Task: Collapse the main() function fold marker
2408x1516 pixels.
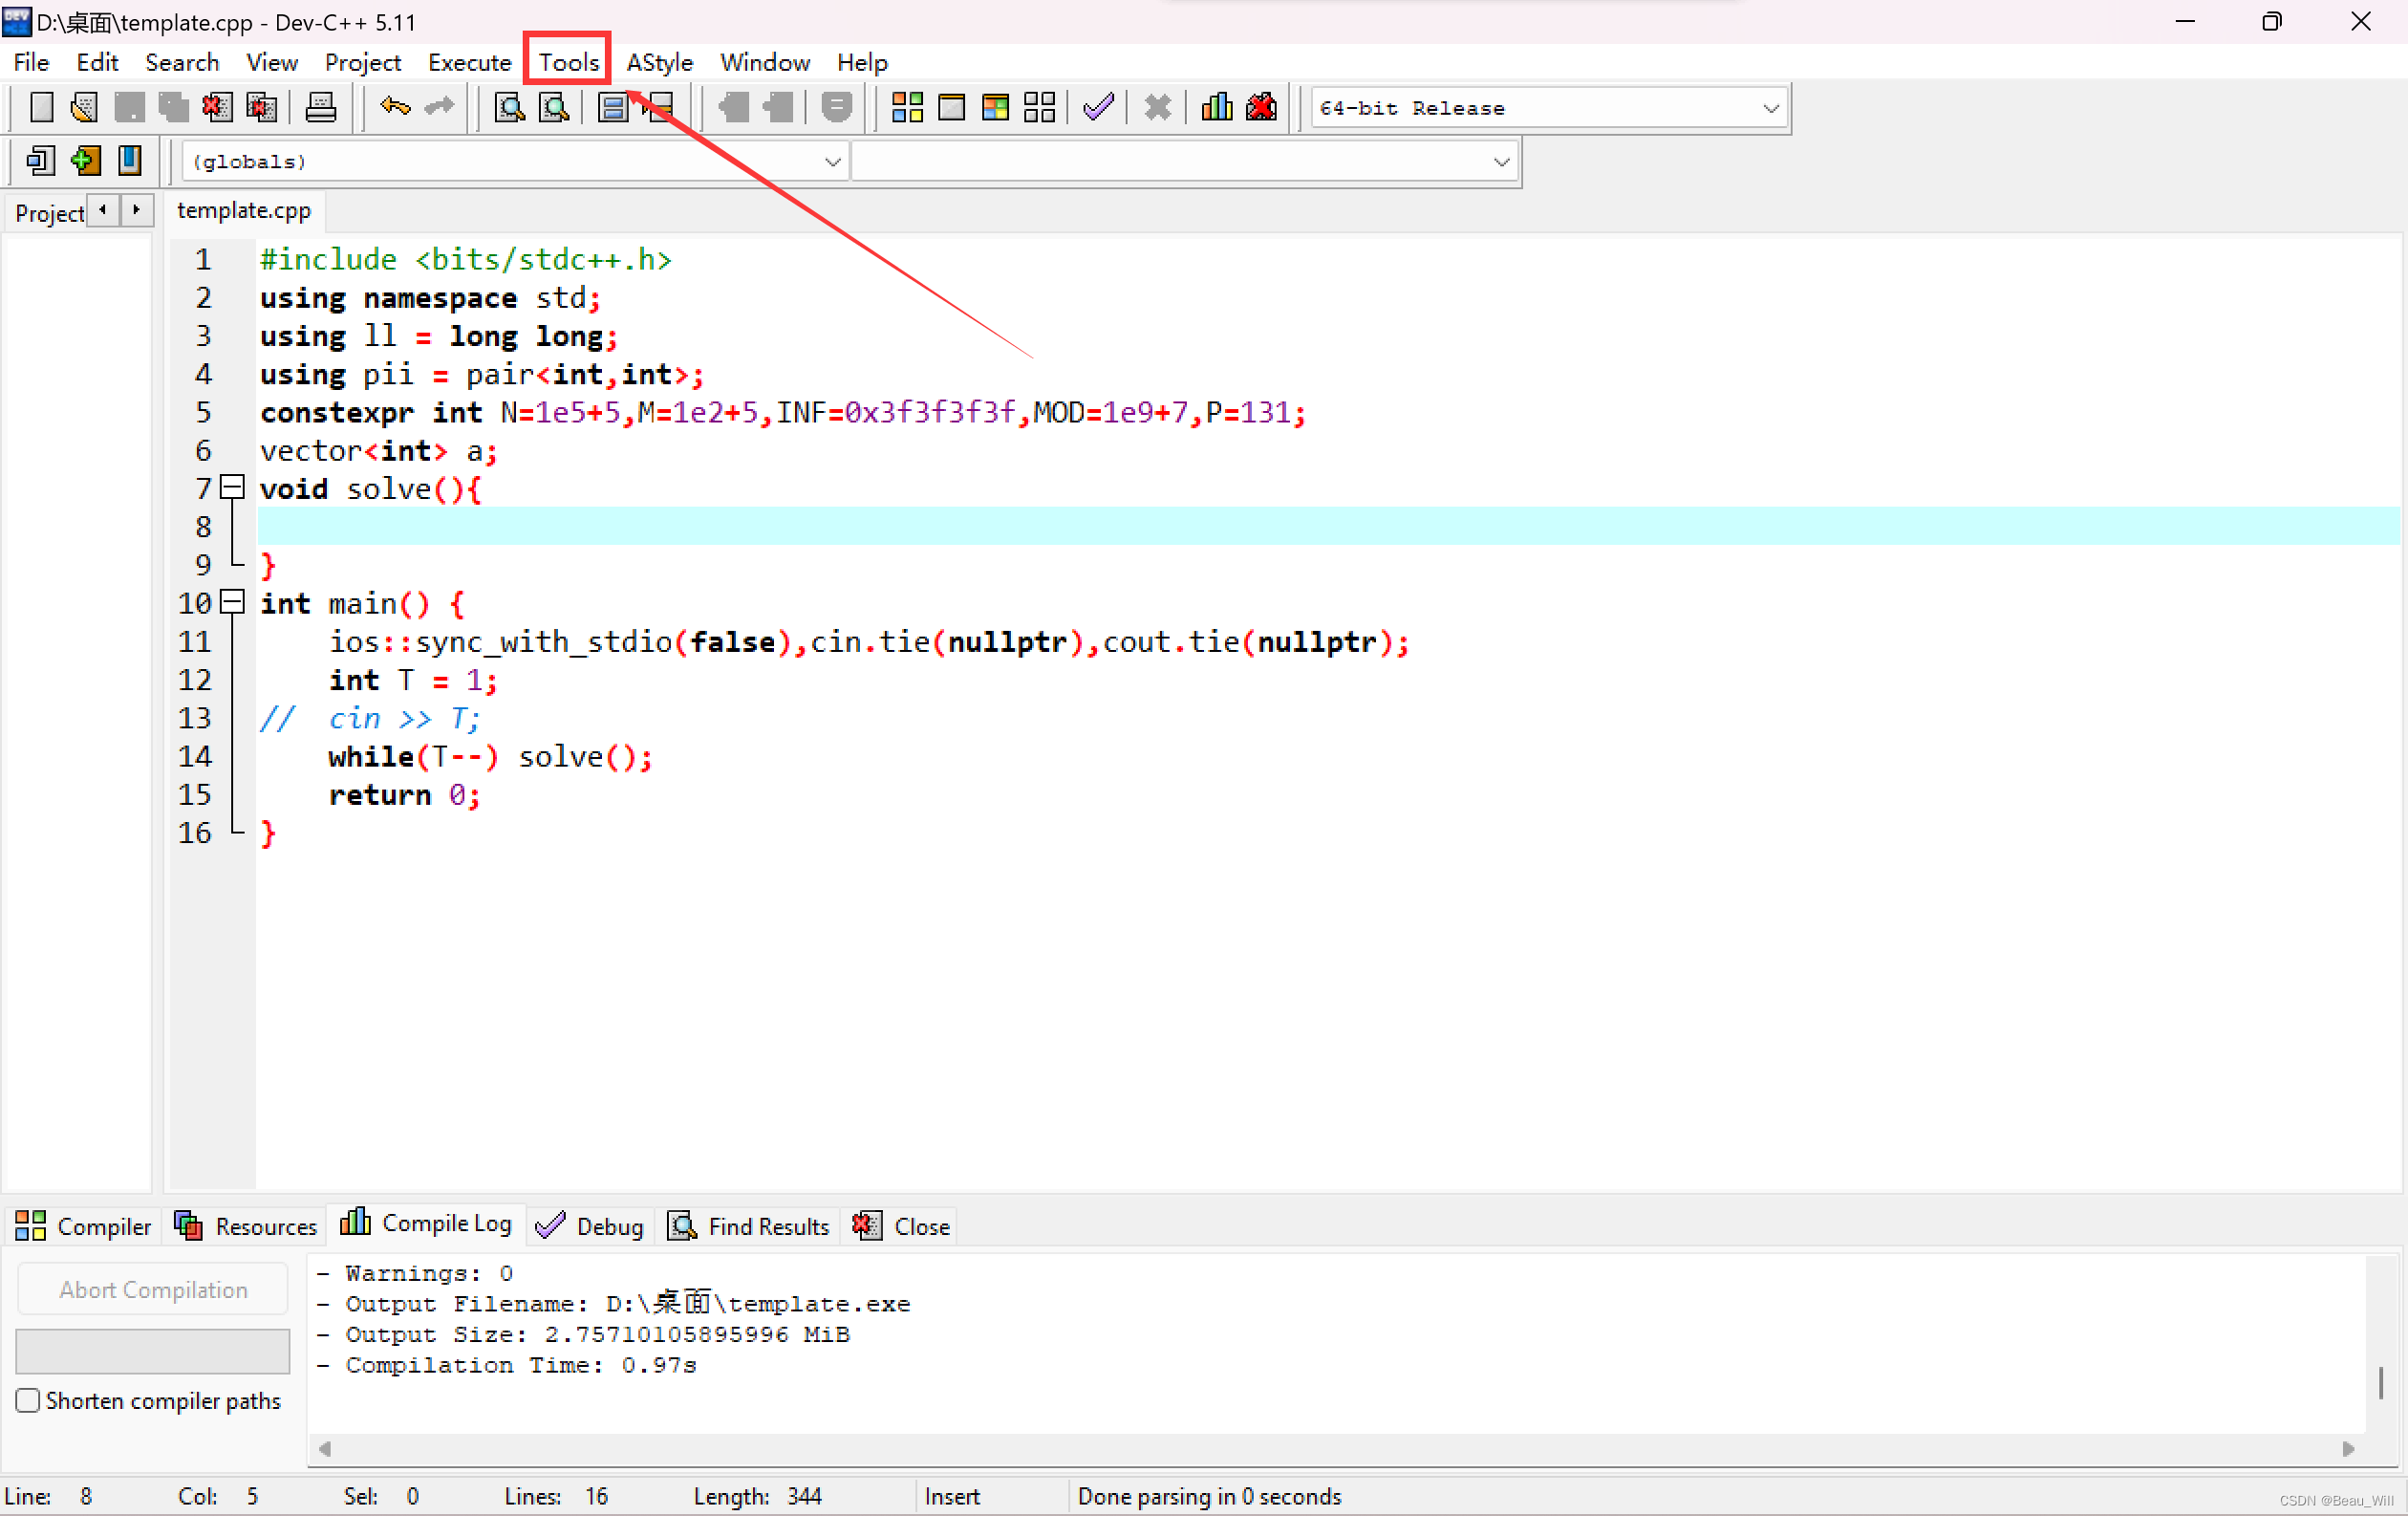Action: (232, 602)
